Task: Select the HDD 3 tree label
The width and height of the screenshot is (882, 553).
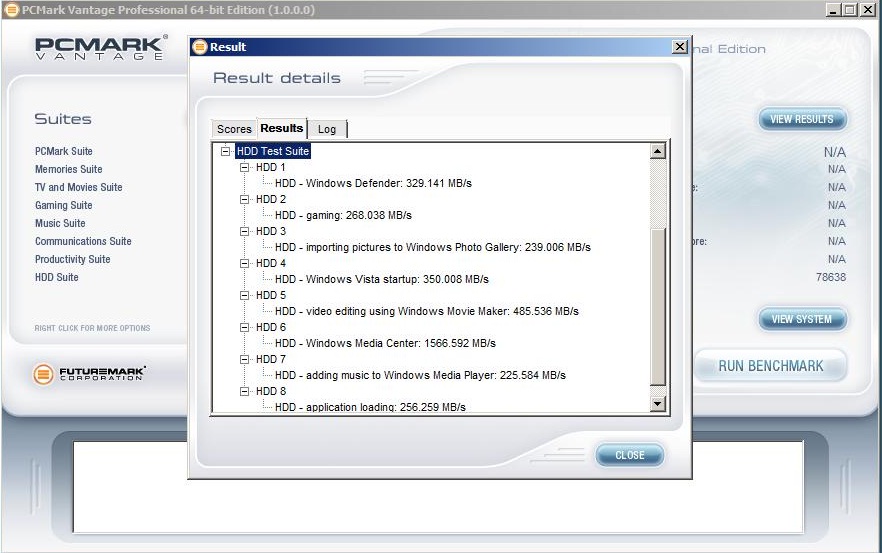Action: click(x=271, y=232)
